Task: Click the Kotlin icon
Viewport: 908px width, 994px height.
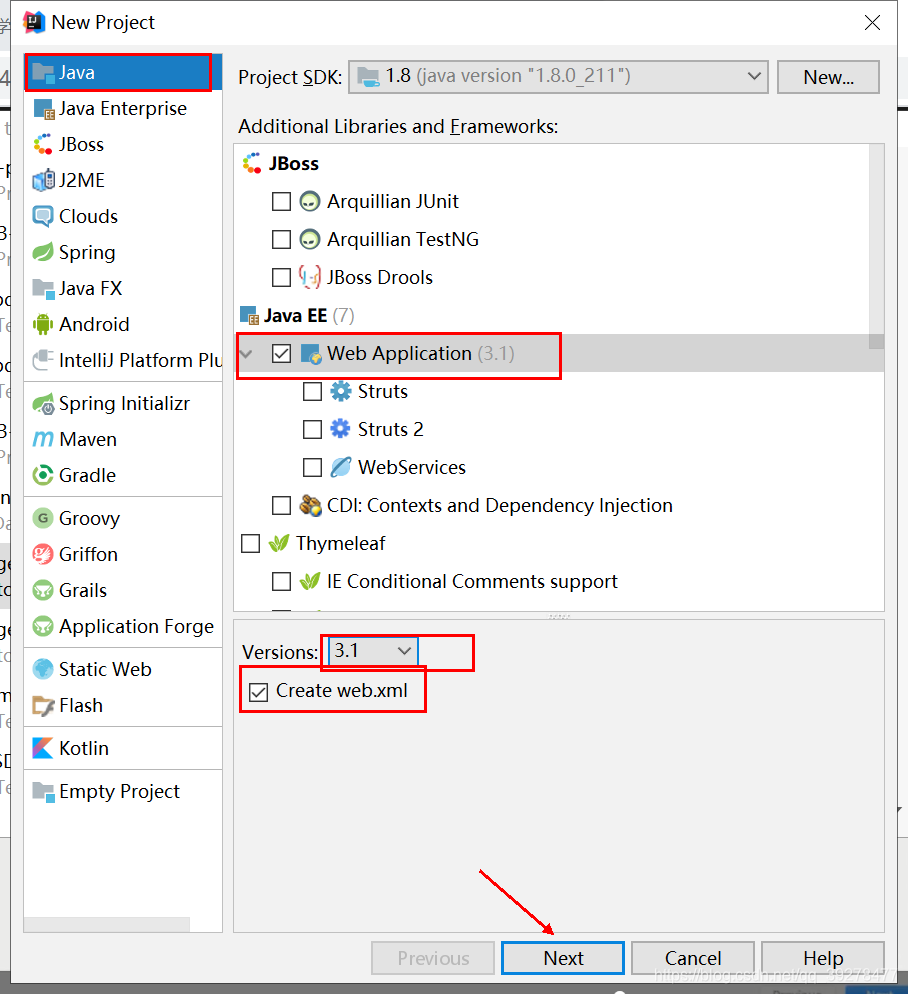Action: coord(43,749)
